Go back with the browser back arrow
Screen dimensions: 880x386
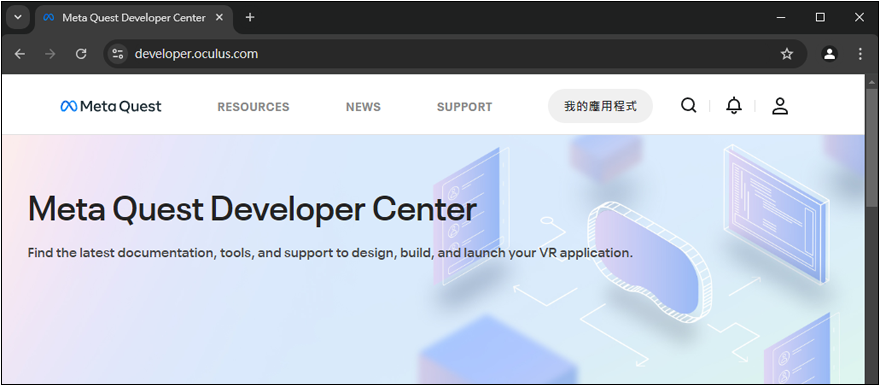(20, 54)
